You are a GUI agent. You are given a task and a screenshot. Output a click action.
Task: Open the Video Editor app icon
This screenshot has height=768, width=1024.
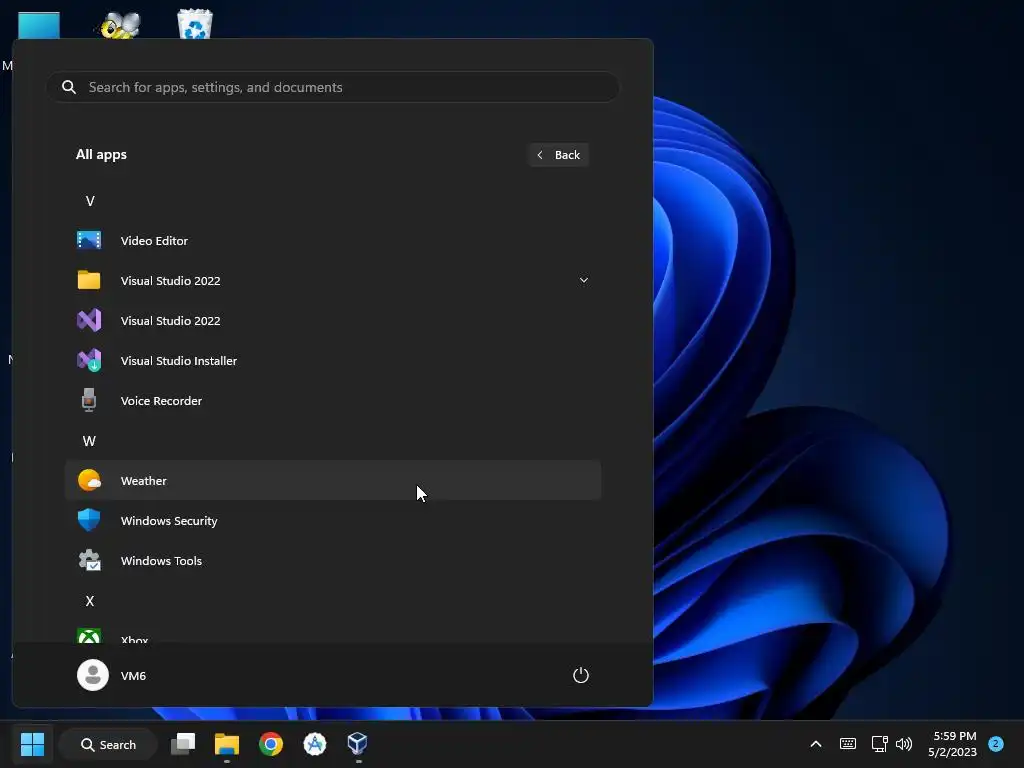(89, 240)
